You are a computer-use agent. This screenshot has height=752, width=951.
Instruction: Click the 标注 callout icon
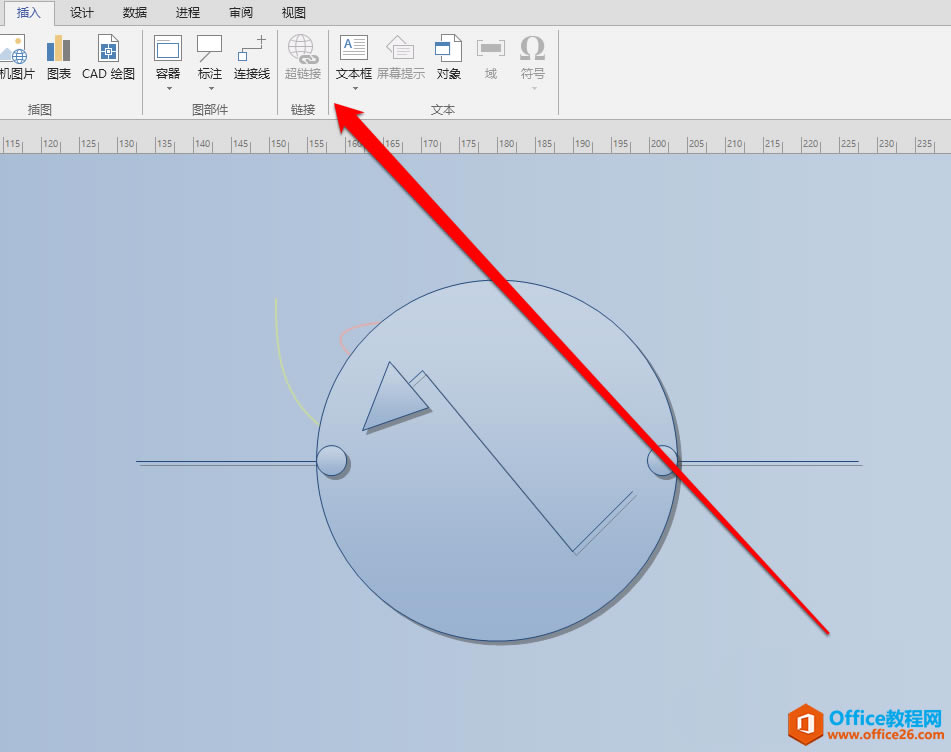pos(210,49)
